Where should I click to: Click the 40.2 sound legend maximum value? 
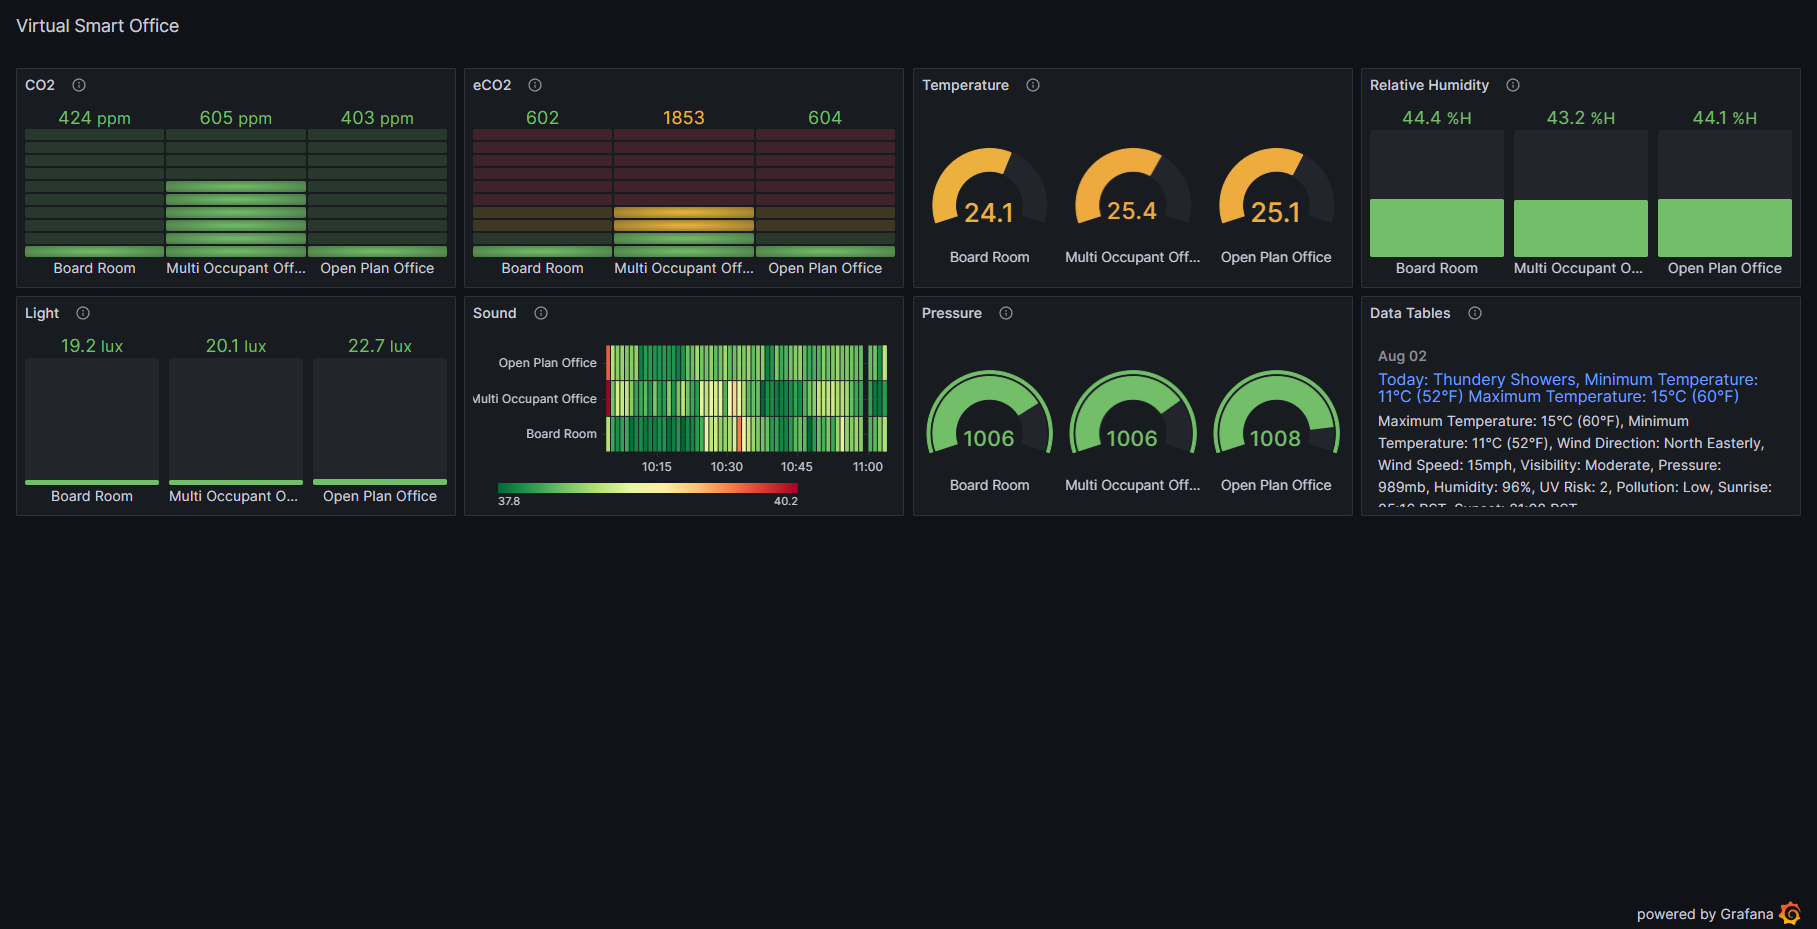(x=786, y=501)
